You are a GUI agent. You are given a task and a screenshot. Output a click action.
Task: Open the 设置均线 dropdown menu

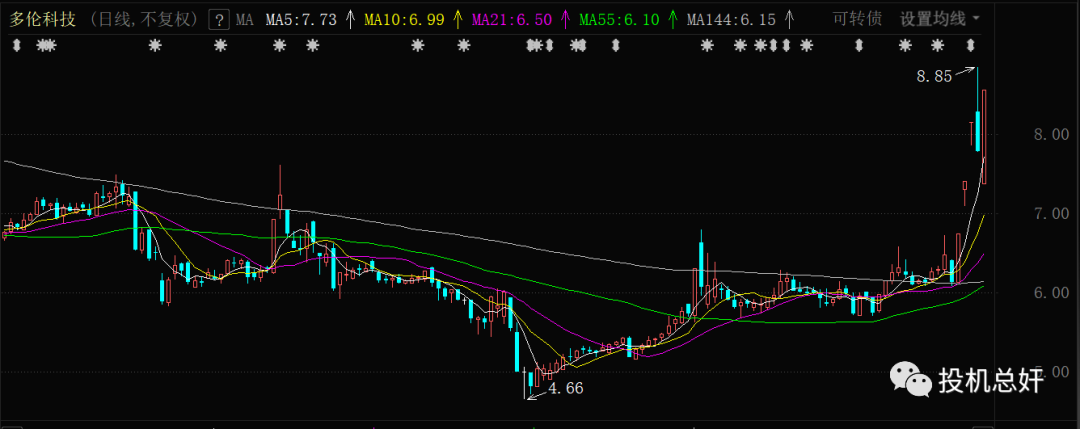[939, 18]
